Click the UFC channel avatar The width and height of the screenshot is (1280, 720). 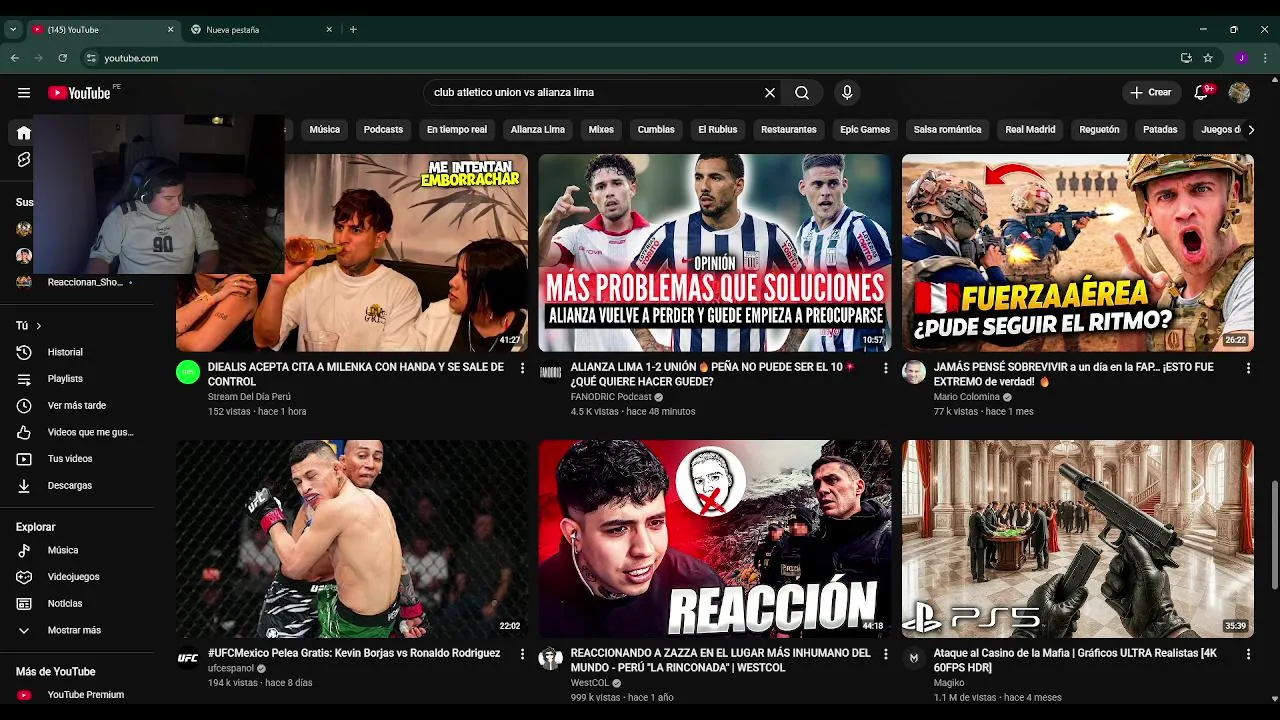point(188,658)
